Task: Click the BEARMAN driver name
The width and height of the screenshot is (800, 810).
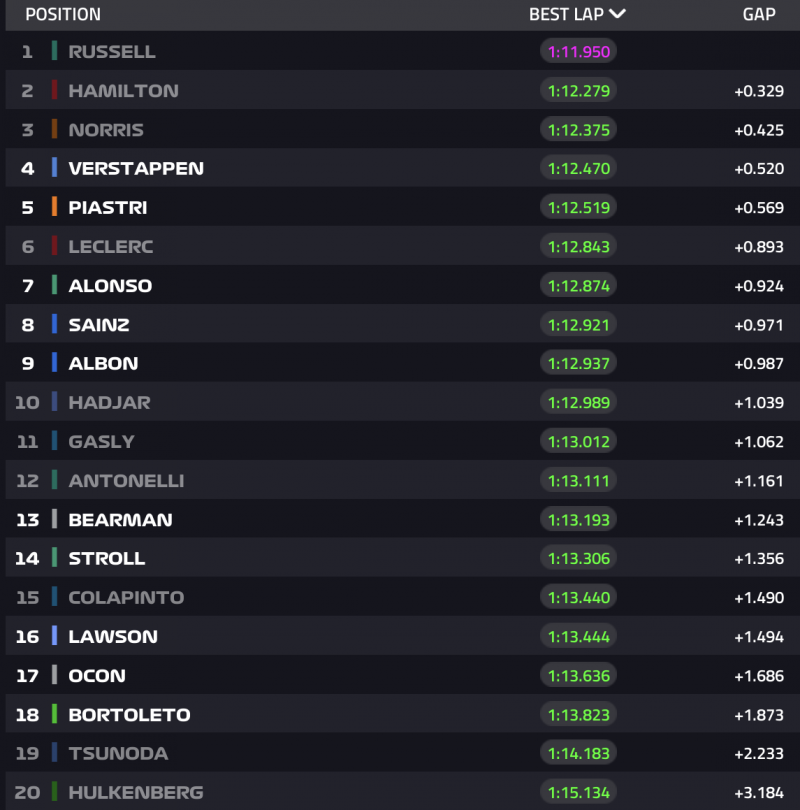Action: tap(120, 519)
